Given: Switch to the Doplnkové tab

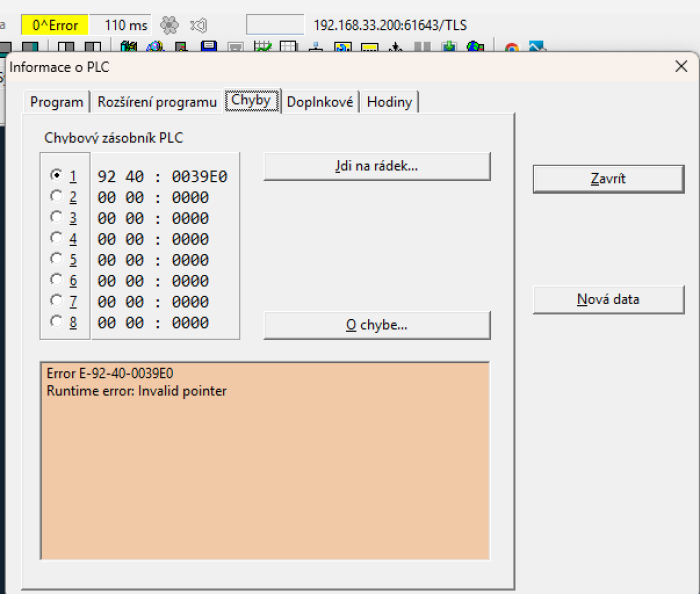Looking at the screenshot, I should 319,102.
